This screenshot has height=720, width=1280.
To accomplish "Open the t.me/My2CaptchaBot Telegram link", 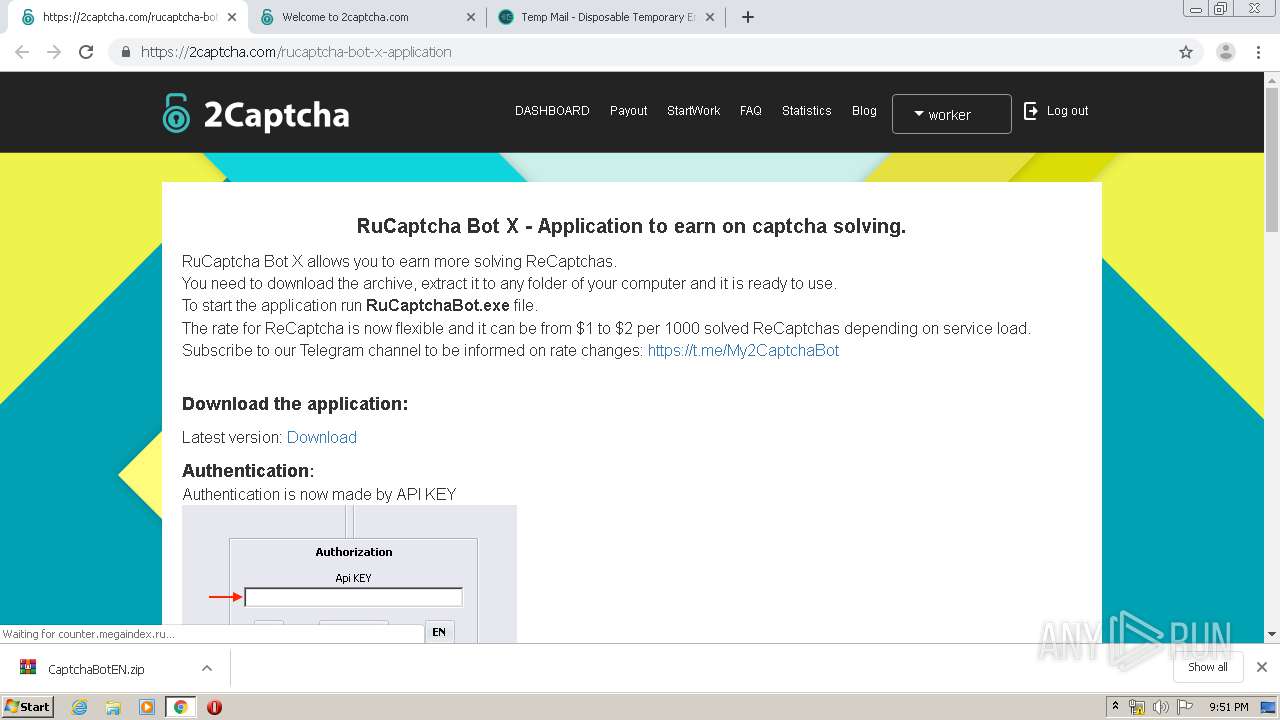I will [743, 350].
